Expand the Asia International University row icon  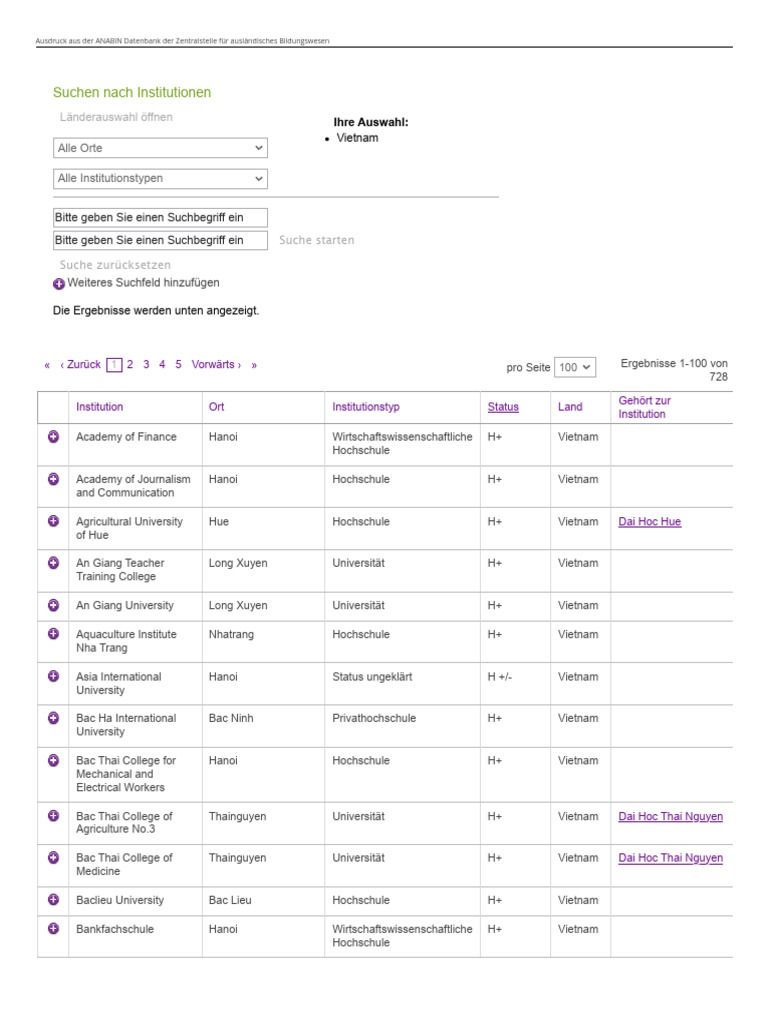pos(53,676)
